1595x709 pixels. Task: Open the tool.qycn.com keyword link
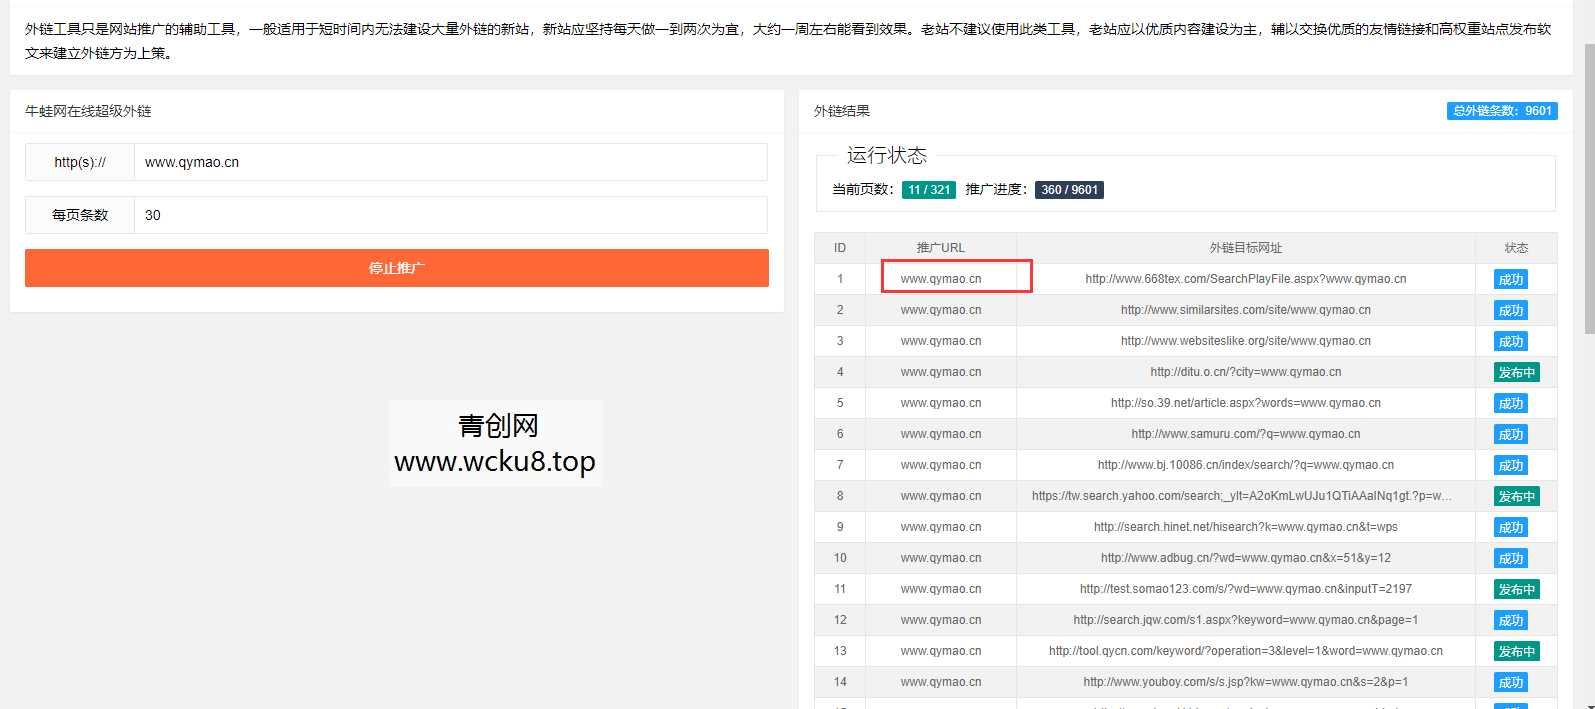1245,651
